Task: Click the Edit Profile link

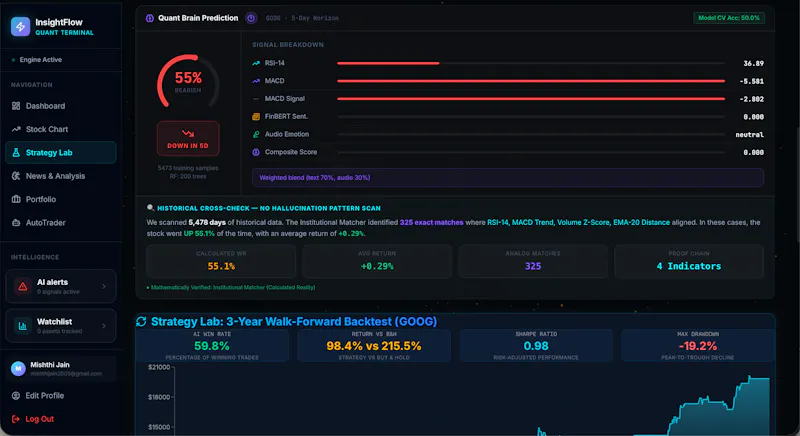Action: (x=45, y=396)
